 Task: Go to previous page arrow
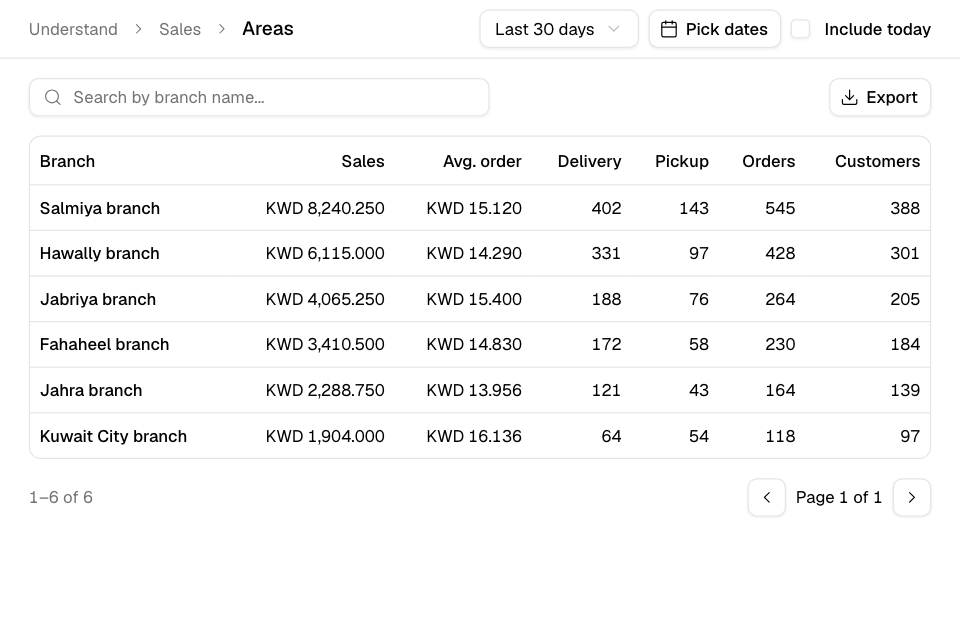[767, 497]
